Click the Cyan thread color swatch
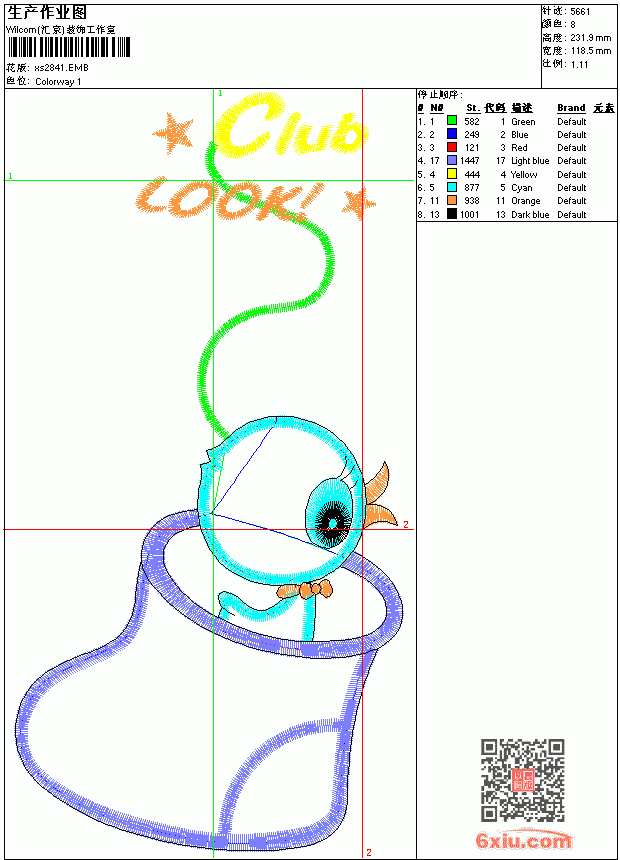This screenshot has width=620, height=860. point(452,187)
